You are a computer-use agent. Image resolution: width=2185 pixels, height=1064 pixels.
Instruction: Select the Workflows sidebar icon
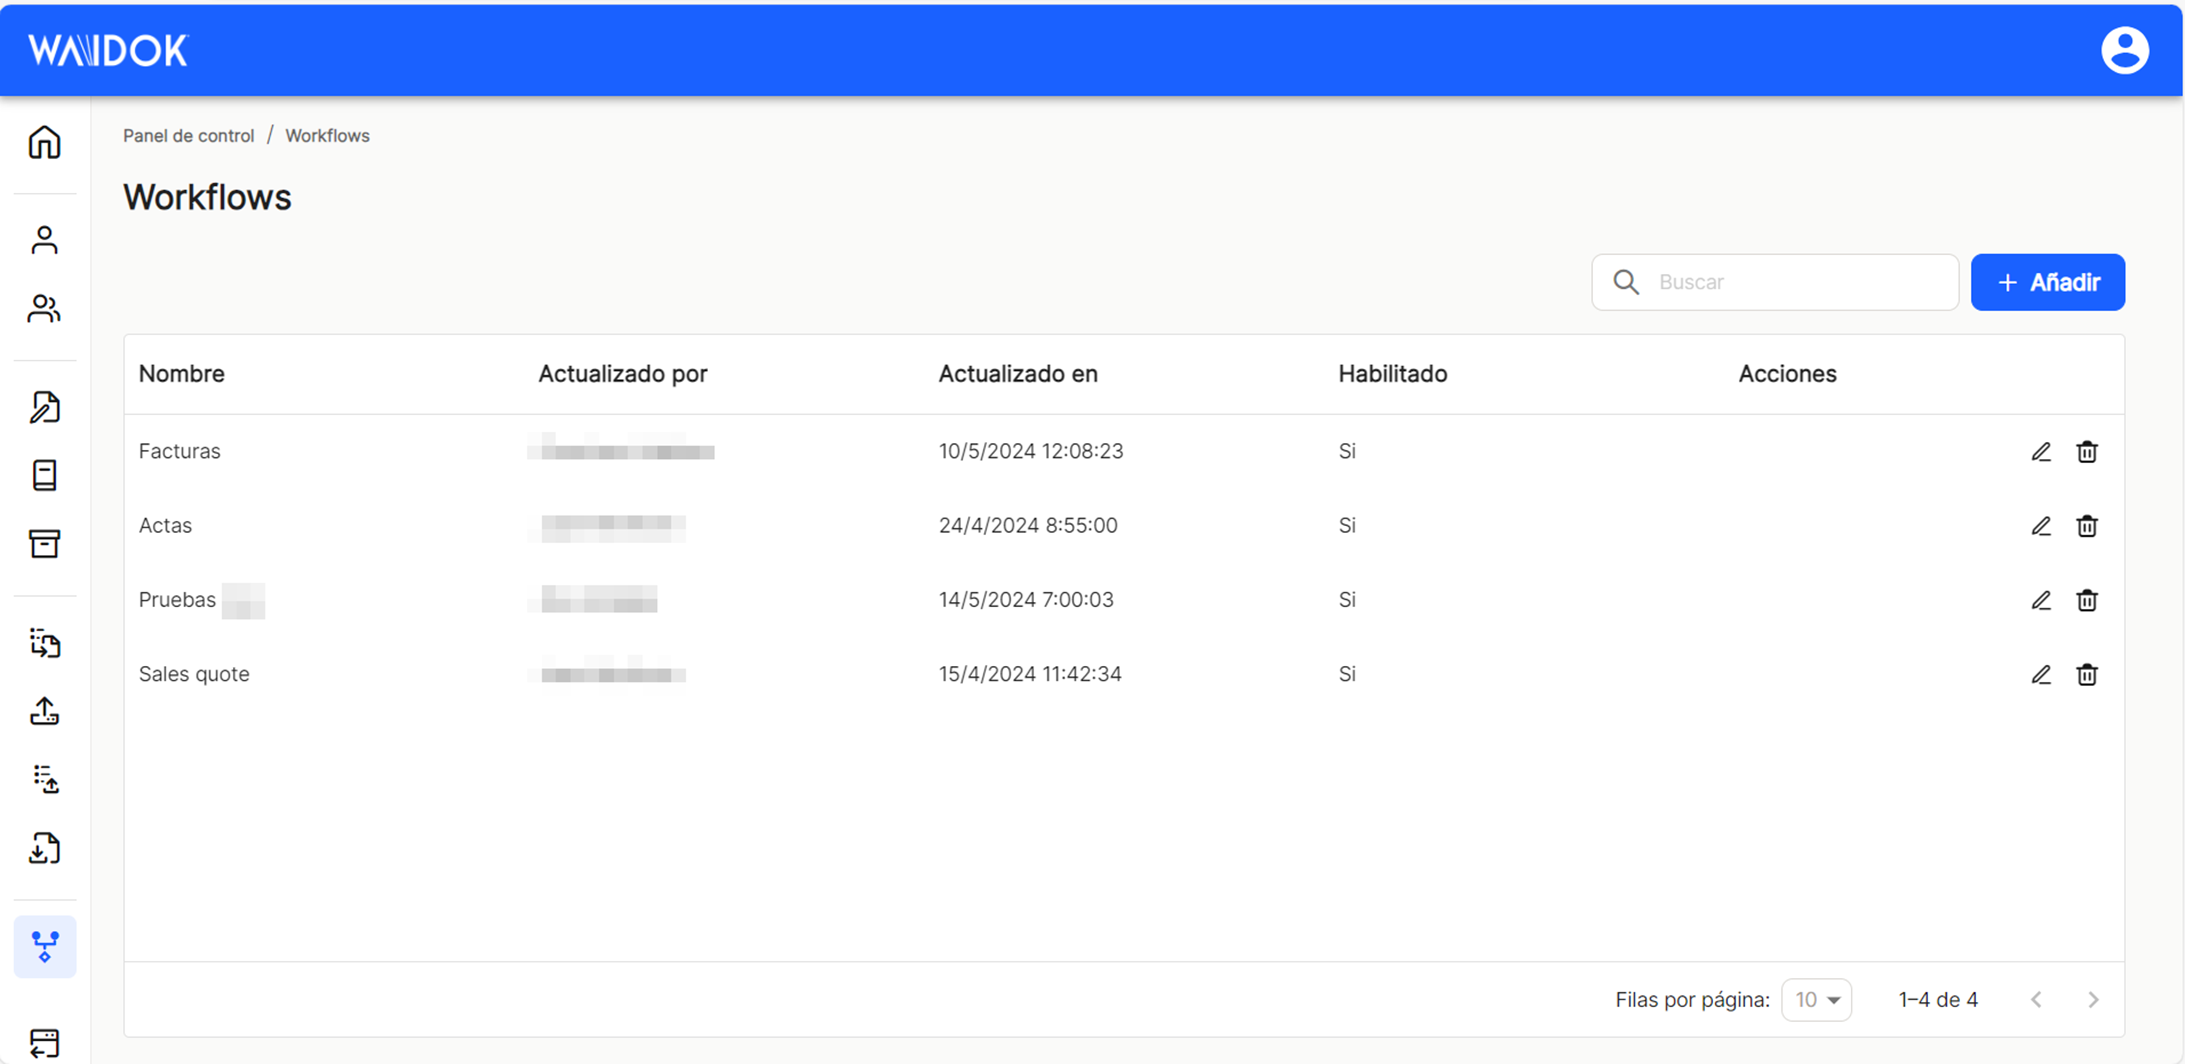pyautogui.click(x=45, y=946)
